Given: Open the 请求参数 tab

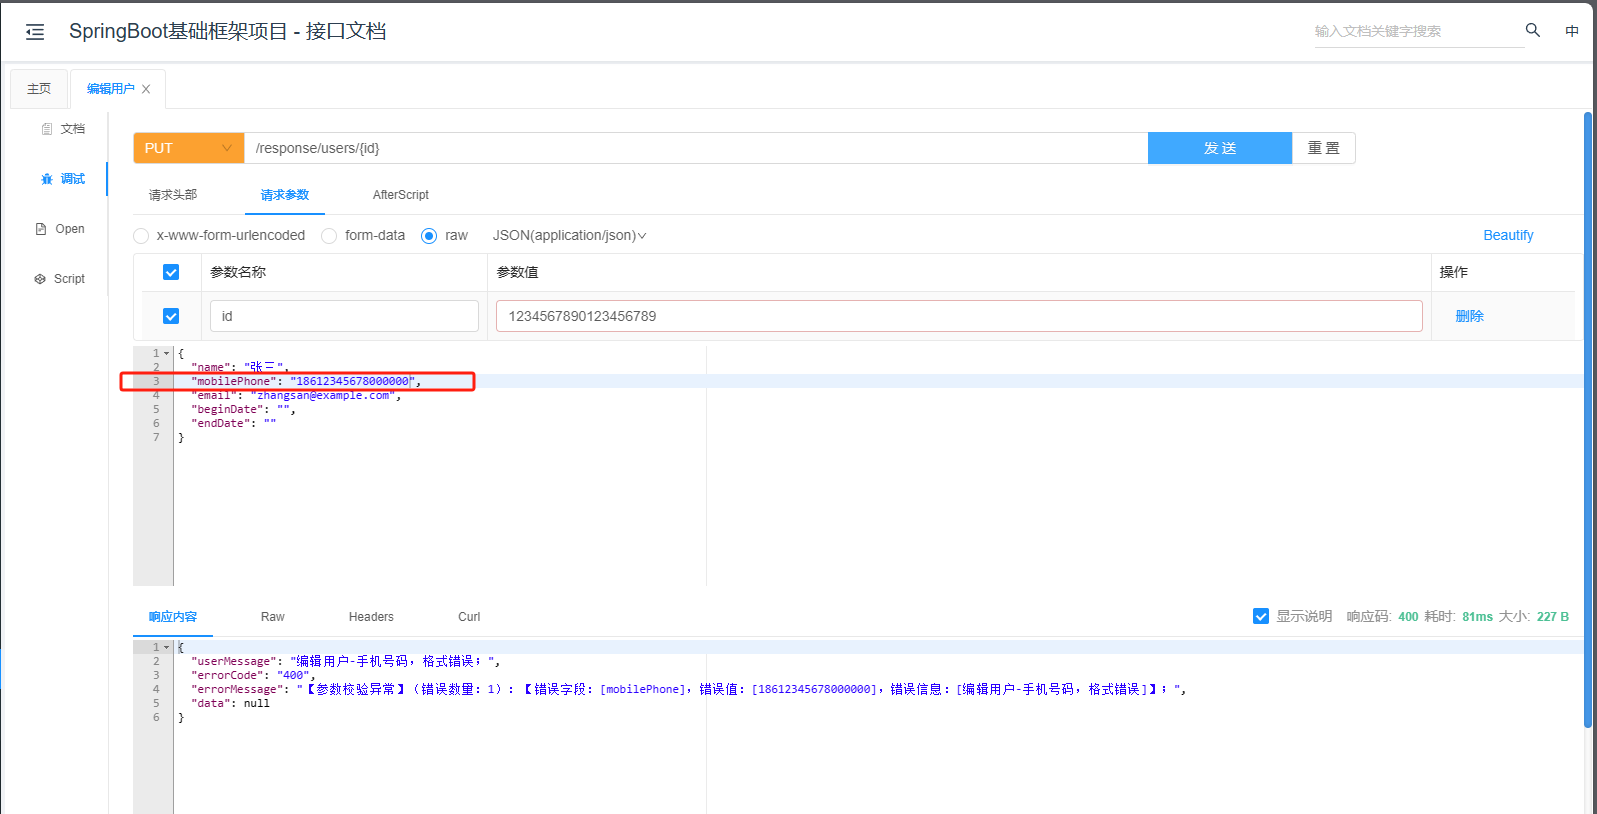Looking at the screenshot, I should tap(285, 195).
